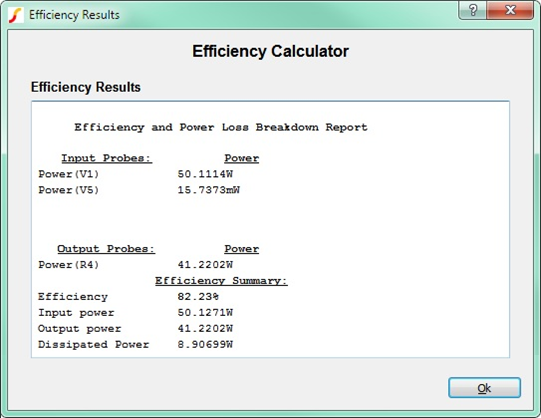Click the Efficiency Results section label

click(x=86, y=87)
